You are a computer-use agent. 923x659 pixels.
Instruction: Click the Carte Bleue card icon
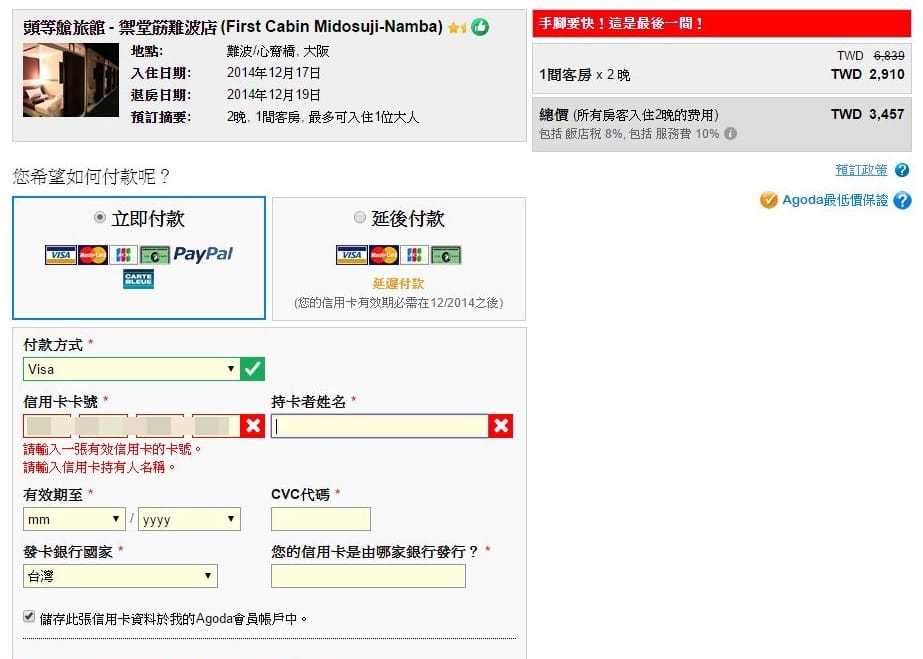pyautogui.click(x=138, y=279)
